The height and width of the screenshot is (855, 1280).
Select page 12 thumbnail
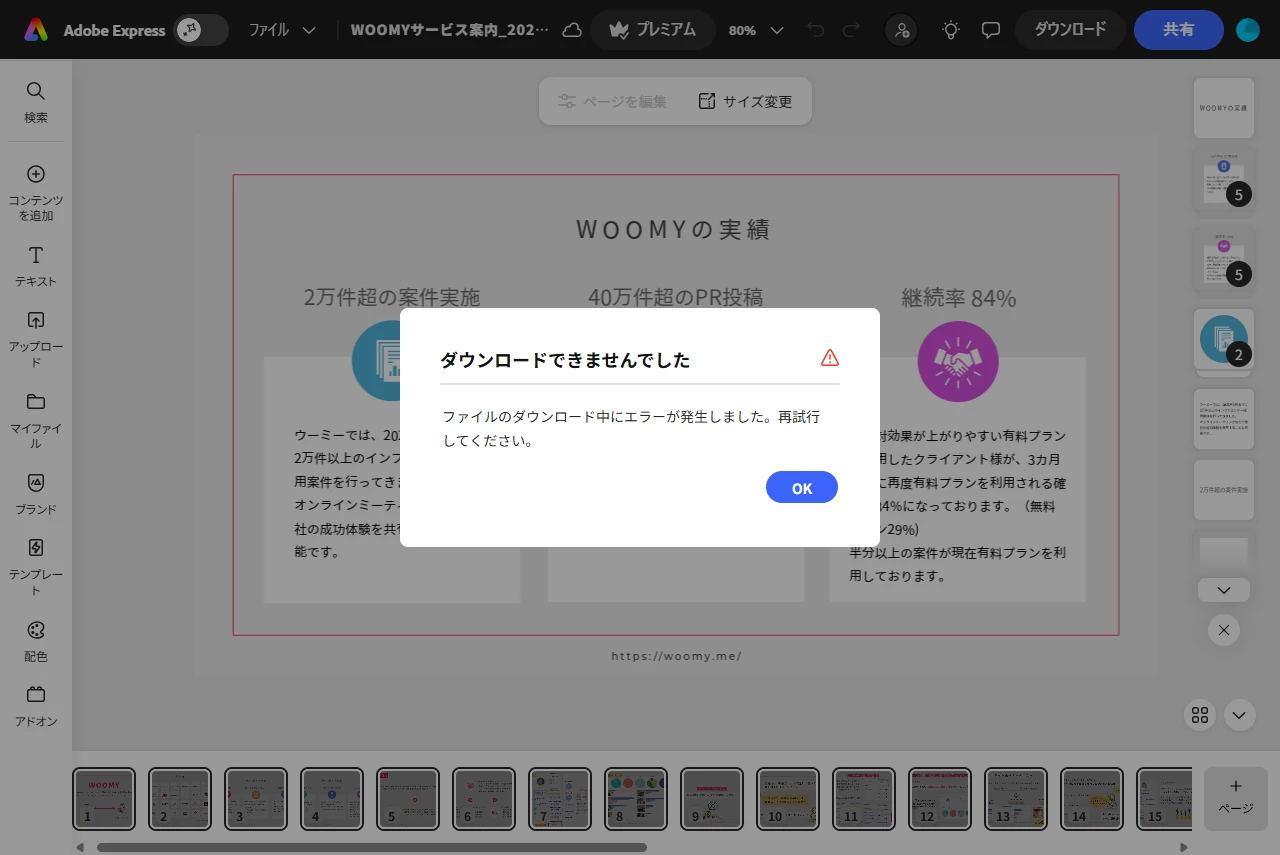[940, 799]
